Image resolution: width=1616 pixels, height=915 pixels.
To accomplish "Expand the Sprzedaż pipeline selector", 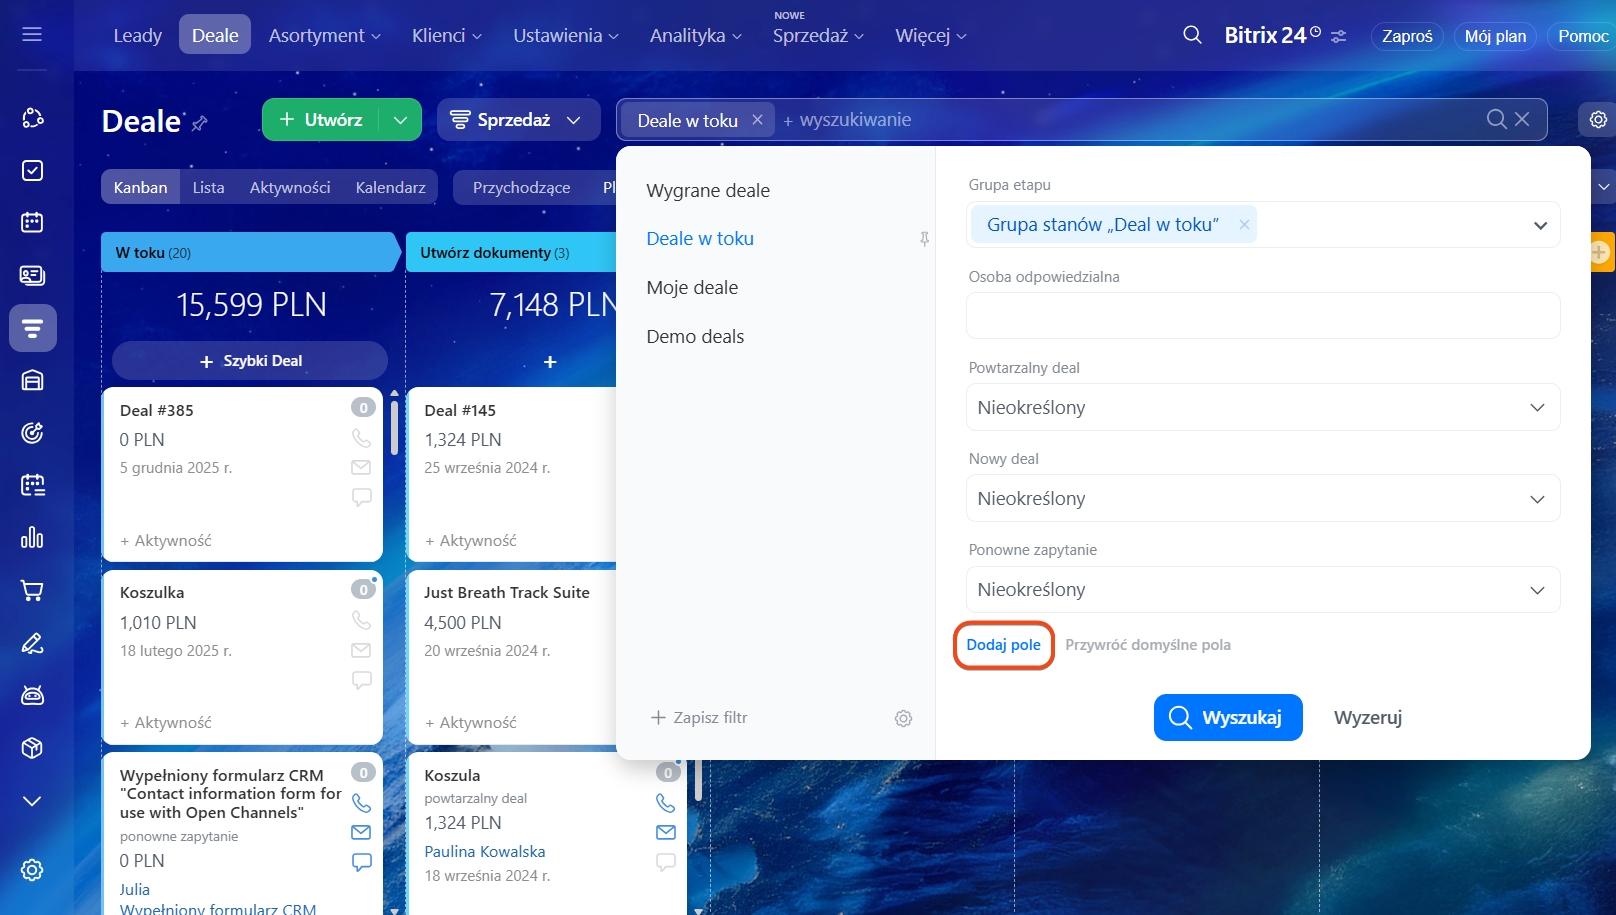I will [x=517, y=120].
